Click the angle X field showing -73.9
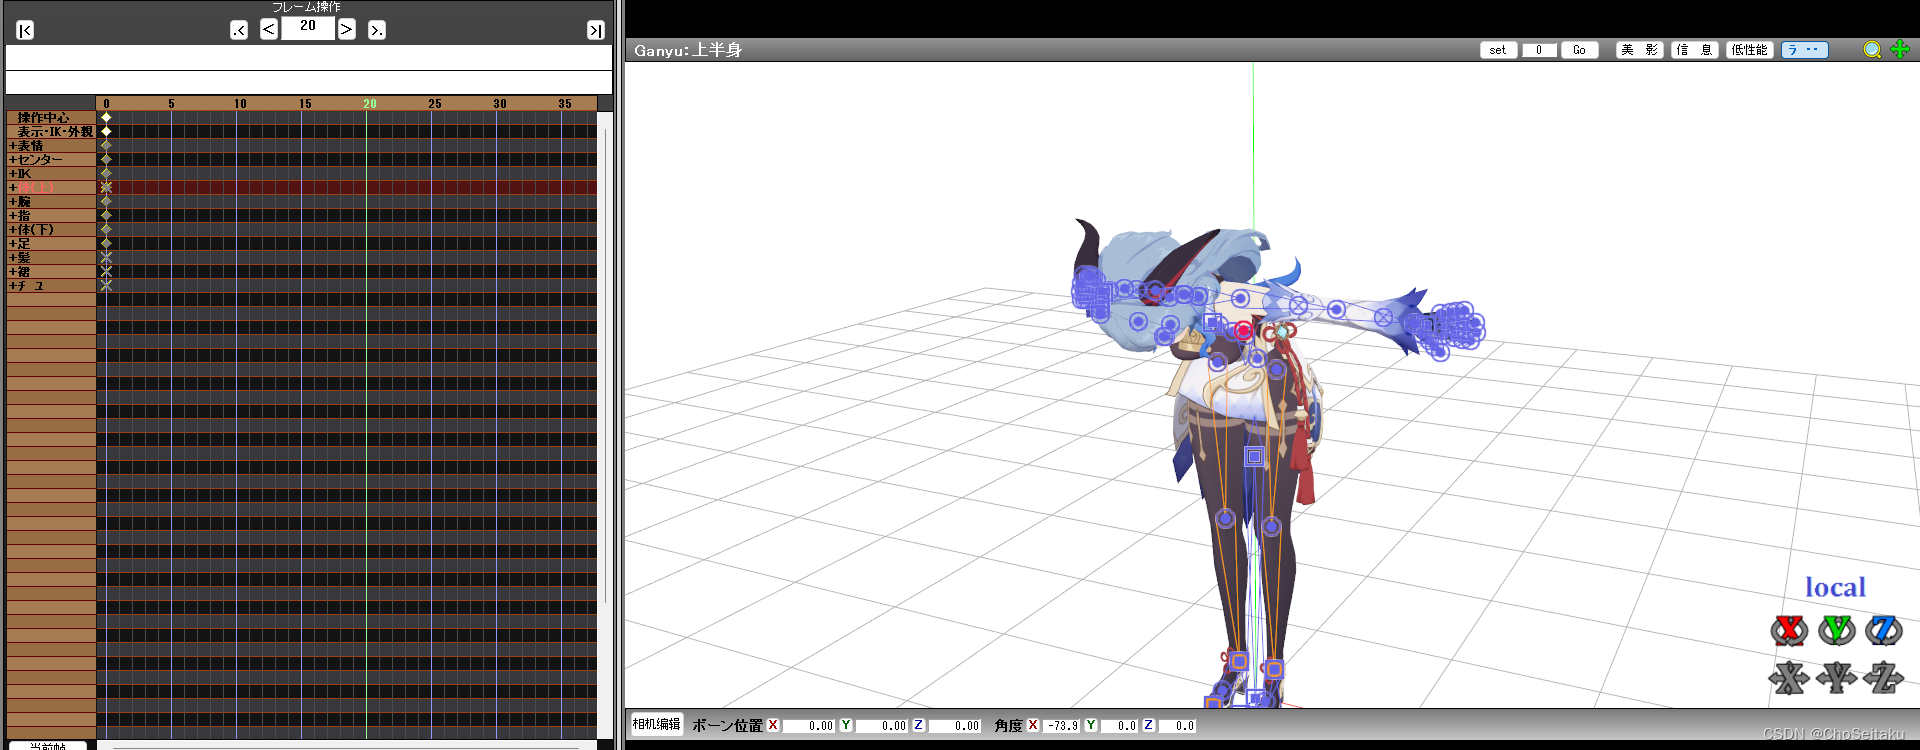1920x750 pixels. point(1061,726)
